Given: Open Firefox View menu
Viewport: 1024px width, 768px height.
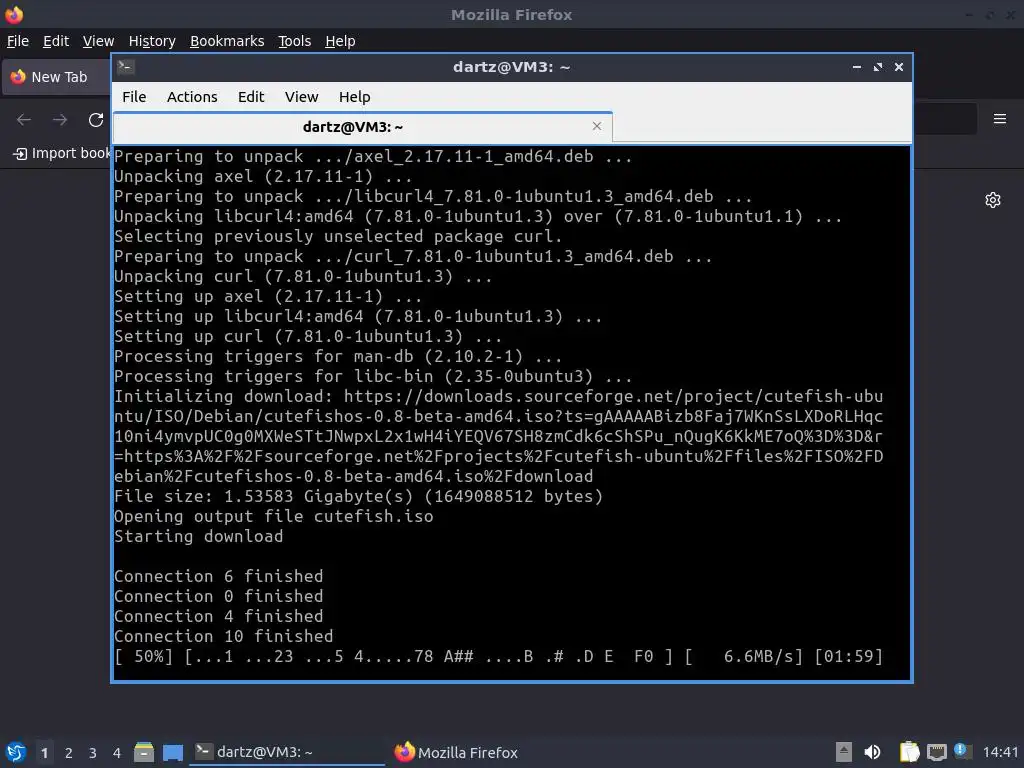Looking at the screenshot, I should [x=98, y=41].
